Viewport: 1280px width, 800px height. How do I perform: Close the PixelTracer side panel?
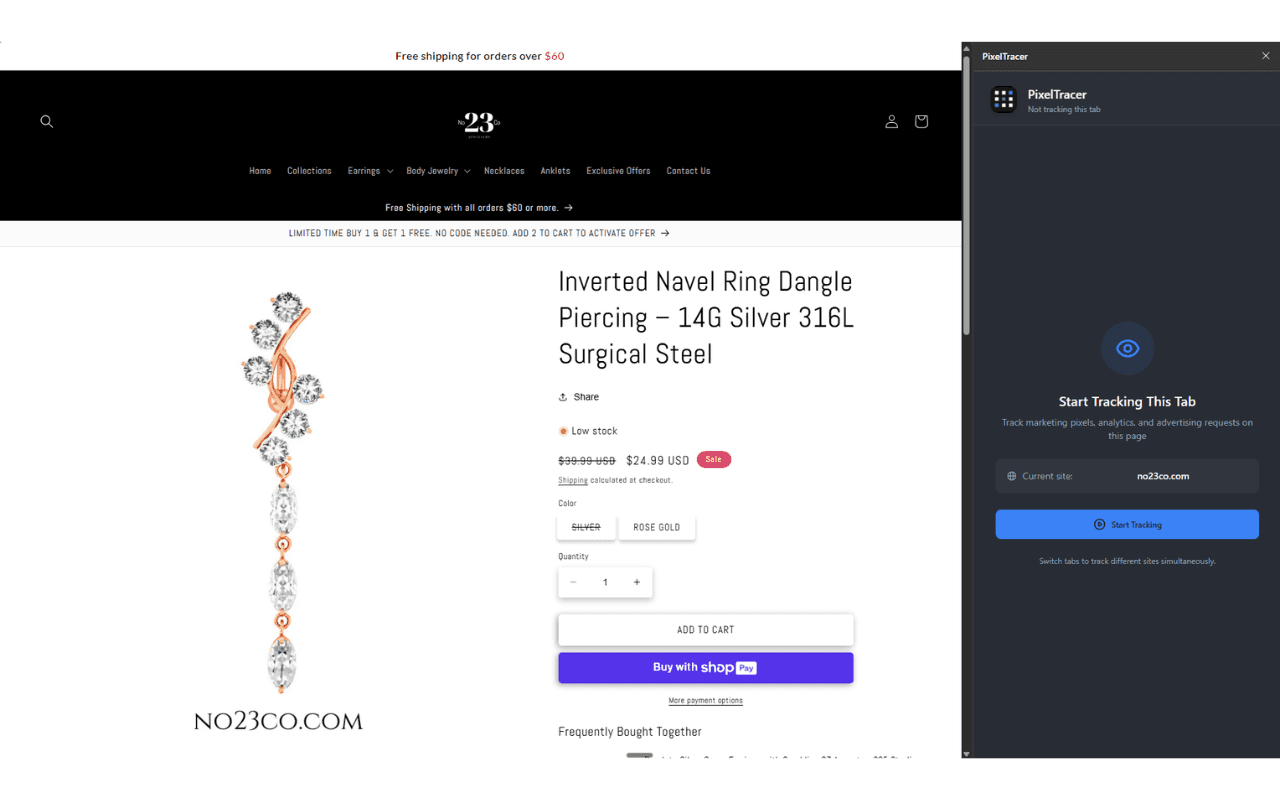(1265, 56)
